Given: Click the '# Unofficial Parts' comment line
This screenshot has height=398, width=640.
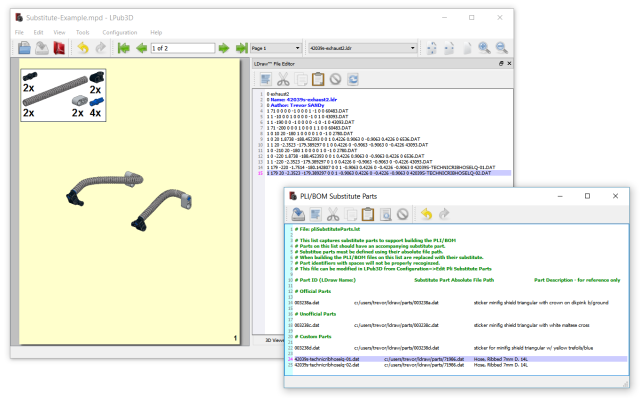Looking at the screenshot, I should [x=315, y=314].
